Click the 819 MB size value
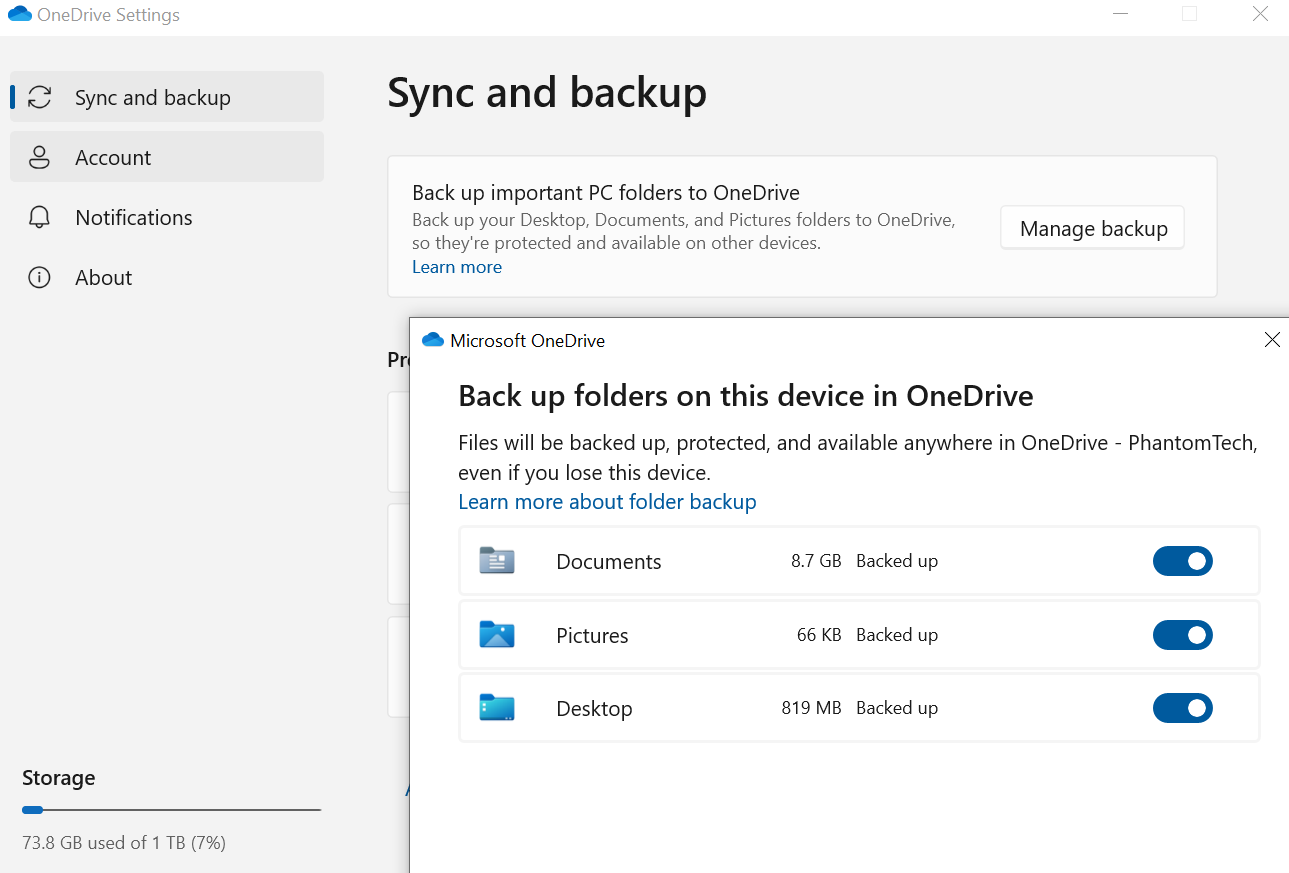 coord(811,708)
